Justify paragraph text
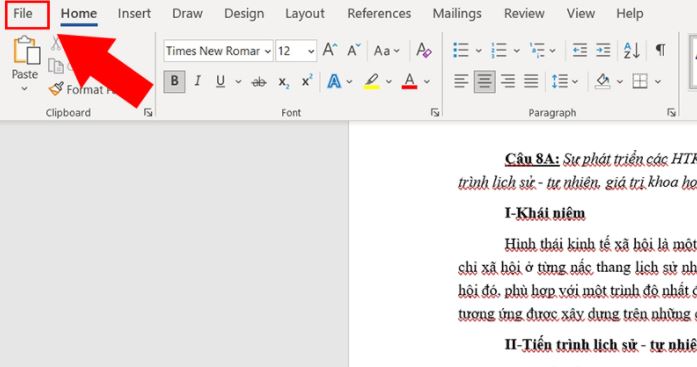This screenshot has width=697, height=367. pos(531,81)
